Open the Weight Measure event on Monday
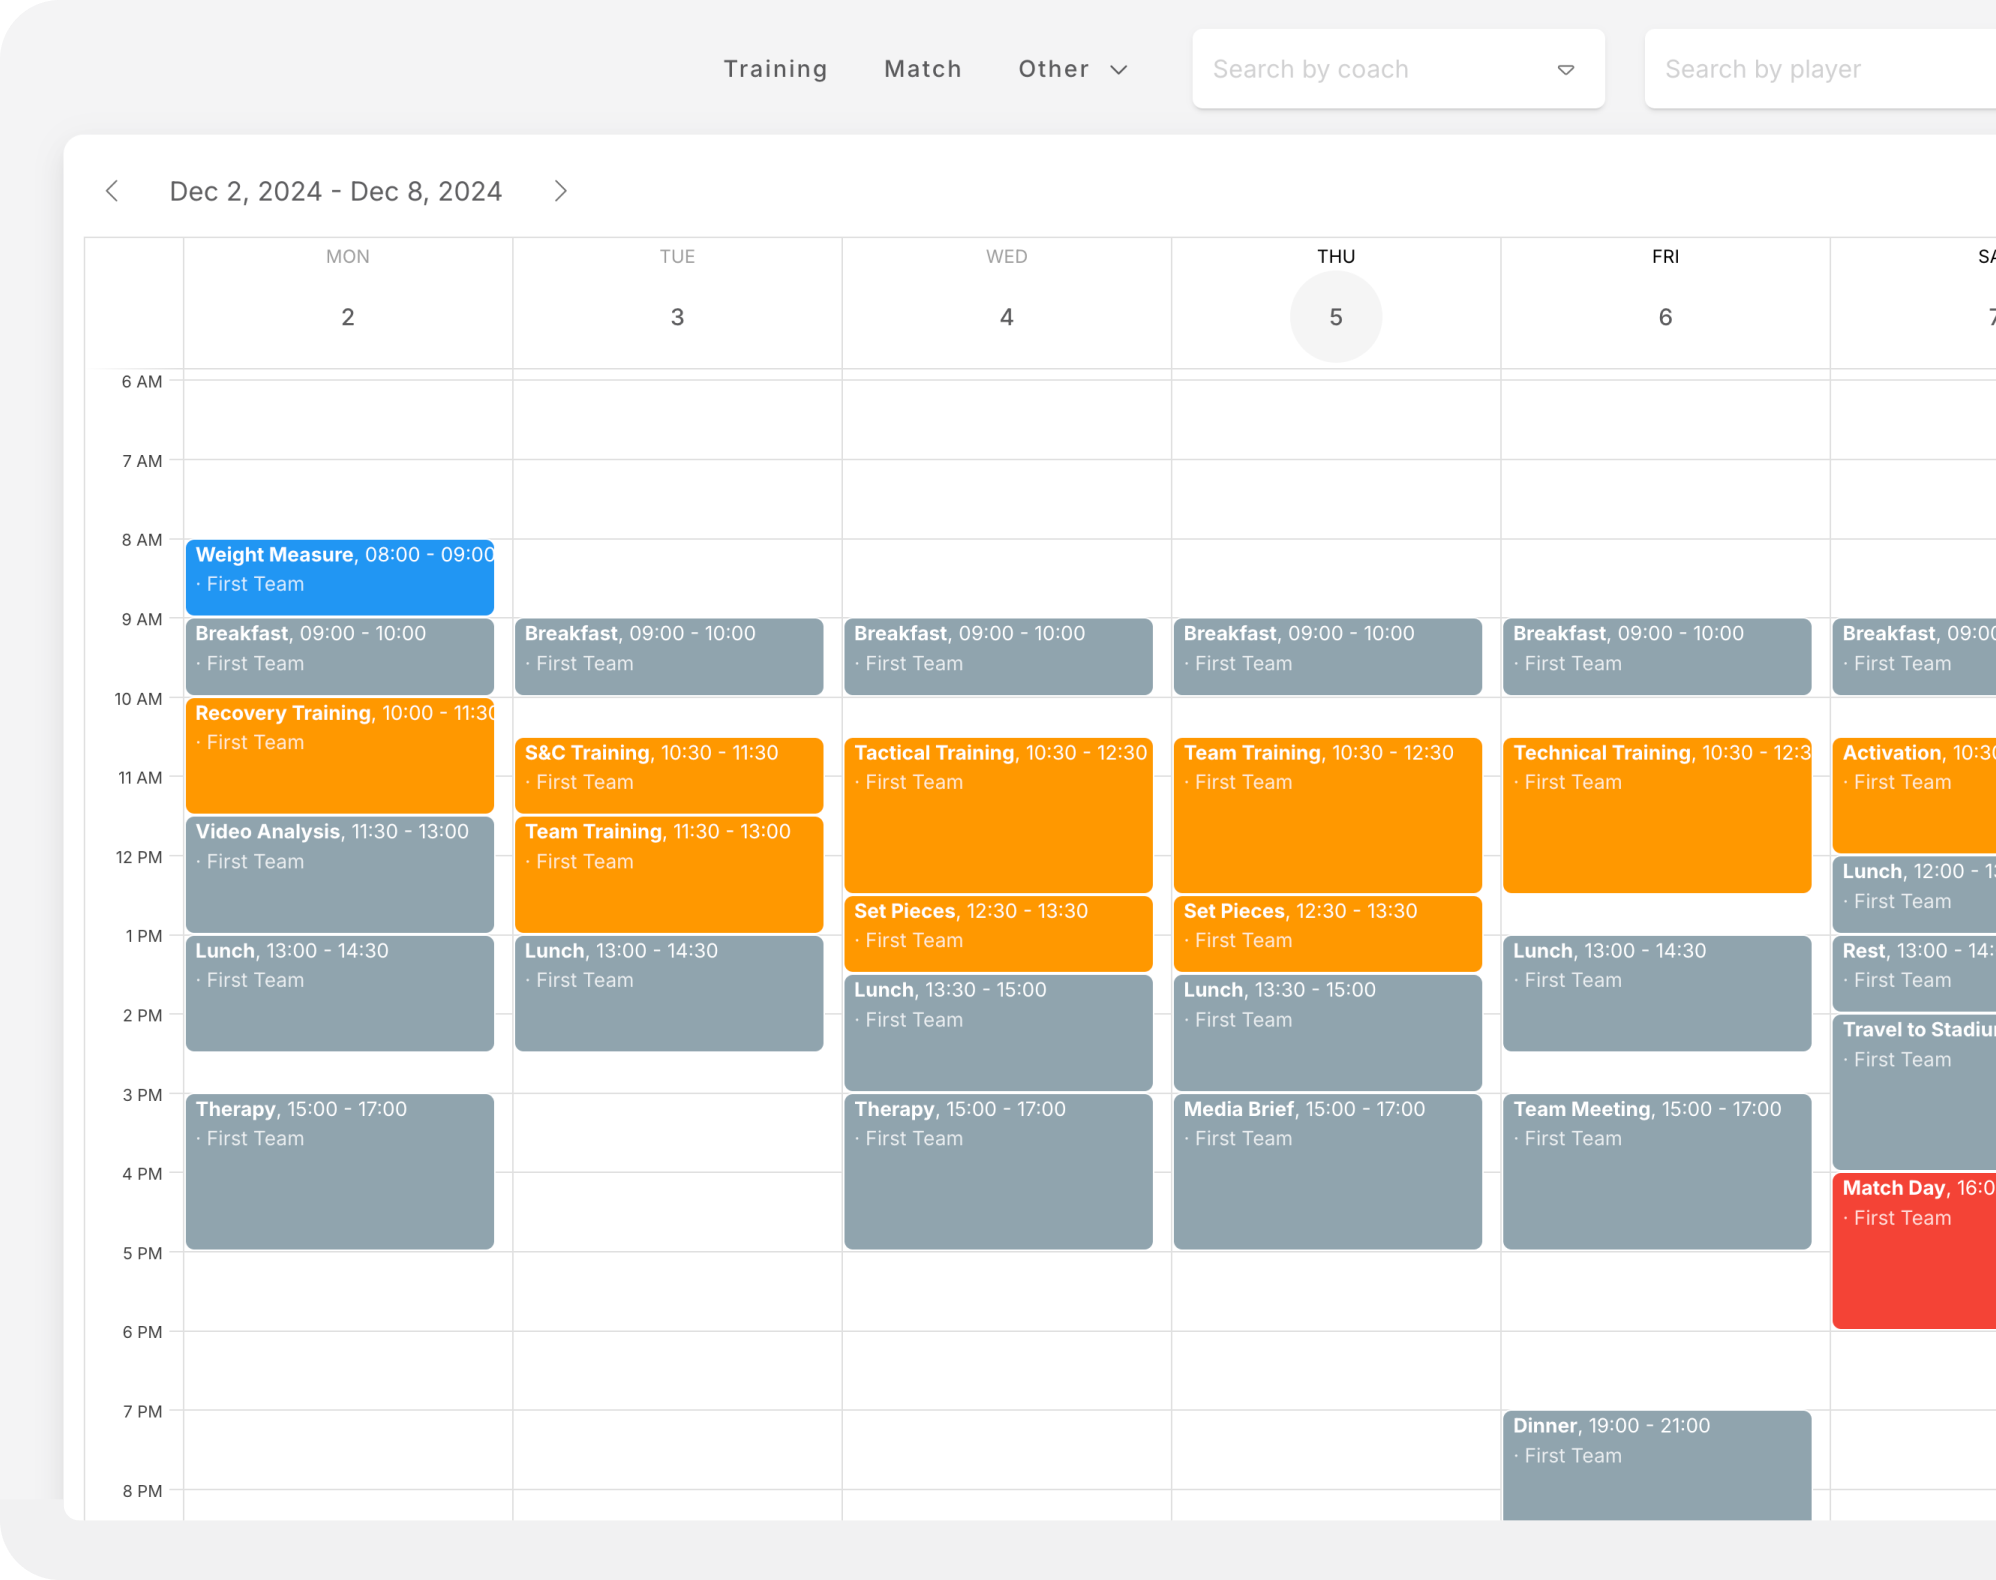This screenshot has width=1996, height=1580. tap(339, 577)
